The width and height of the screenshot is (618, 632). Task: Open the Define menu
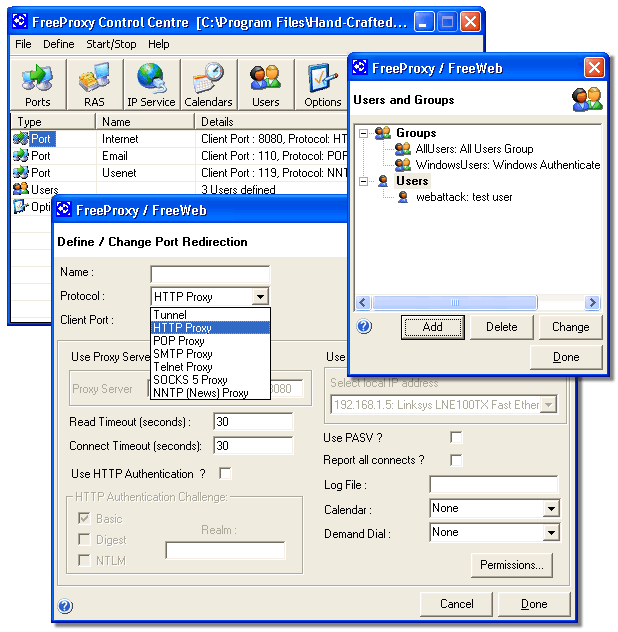(59, 44)
